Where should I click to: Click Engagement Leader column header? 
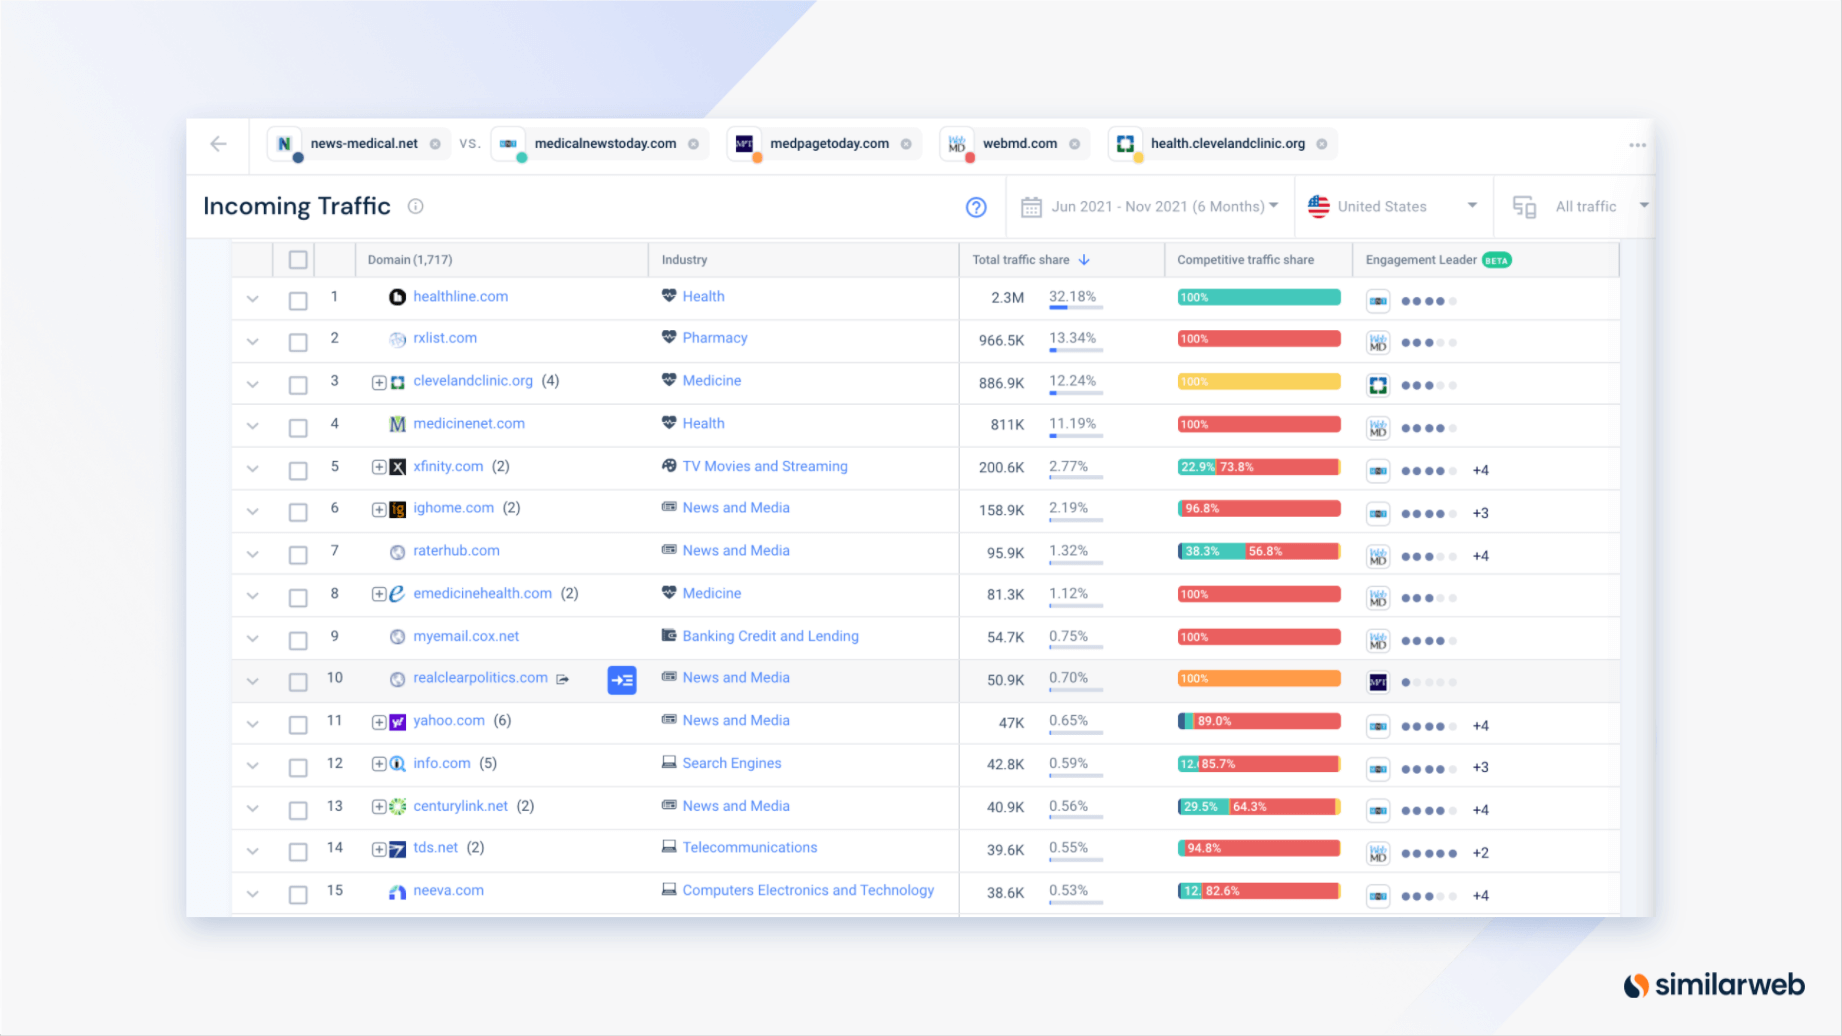[1421, 260]
